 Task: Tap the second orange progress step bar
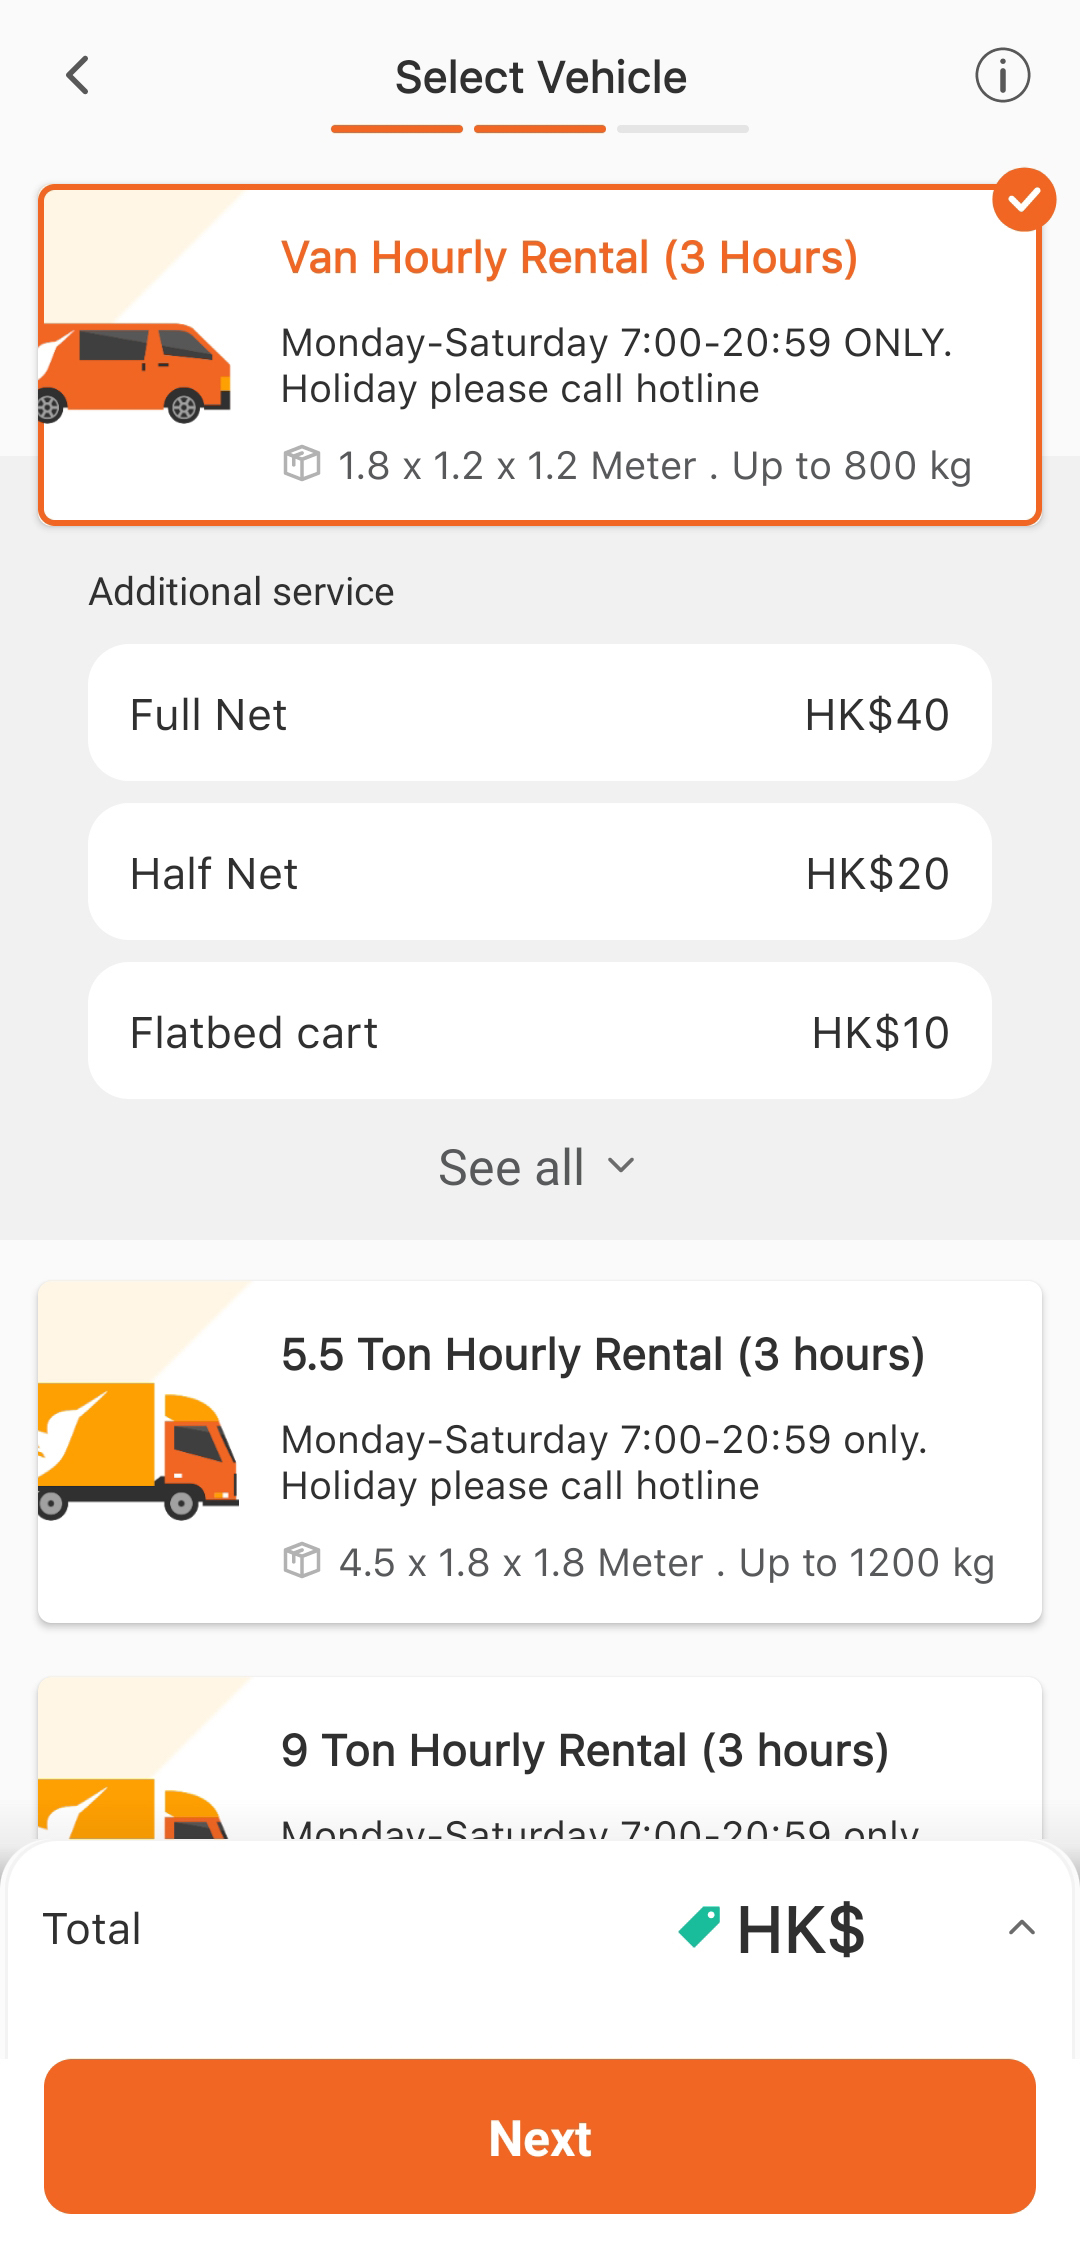pyautogui.click(x=540, y=129)
